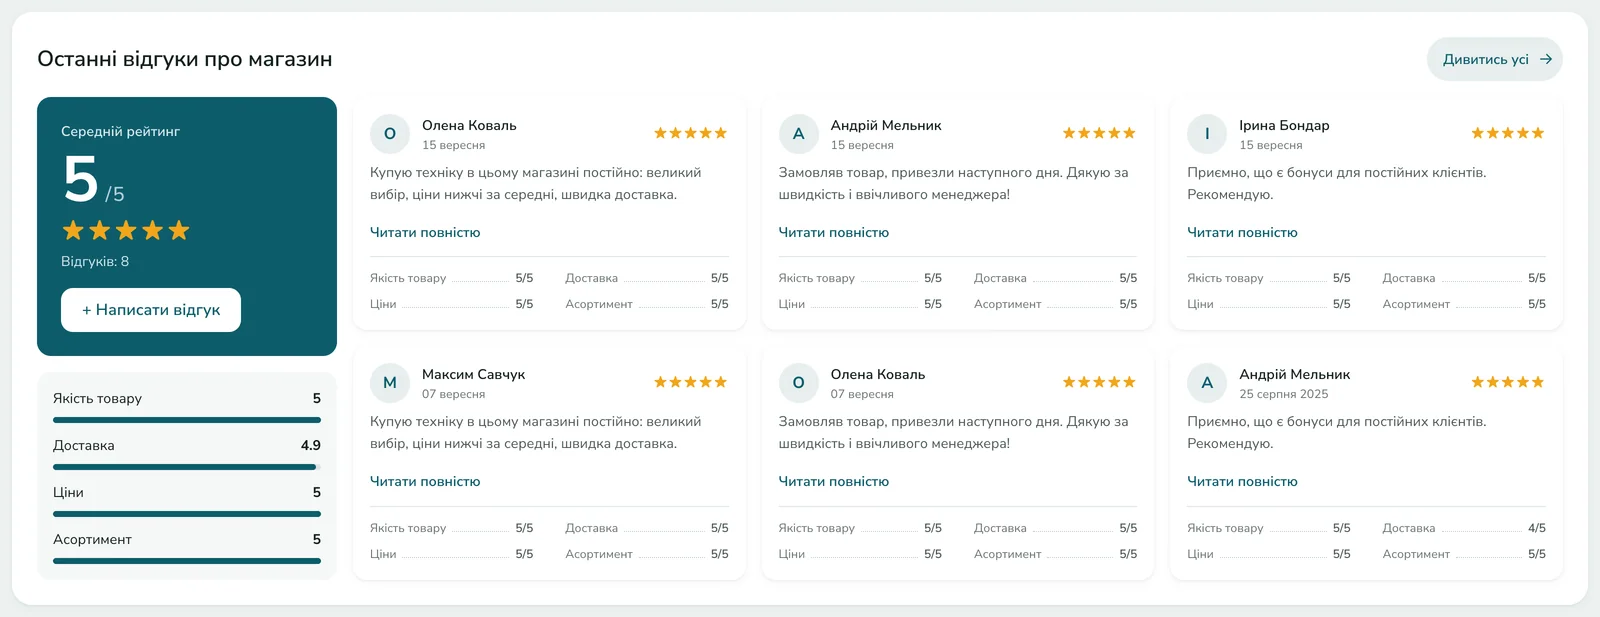Click the Якість товару rating bar
This screenshot has height=617, width=1600.
coord(187,420)
